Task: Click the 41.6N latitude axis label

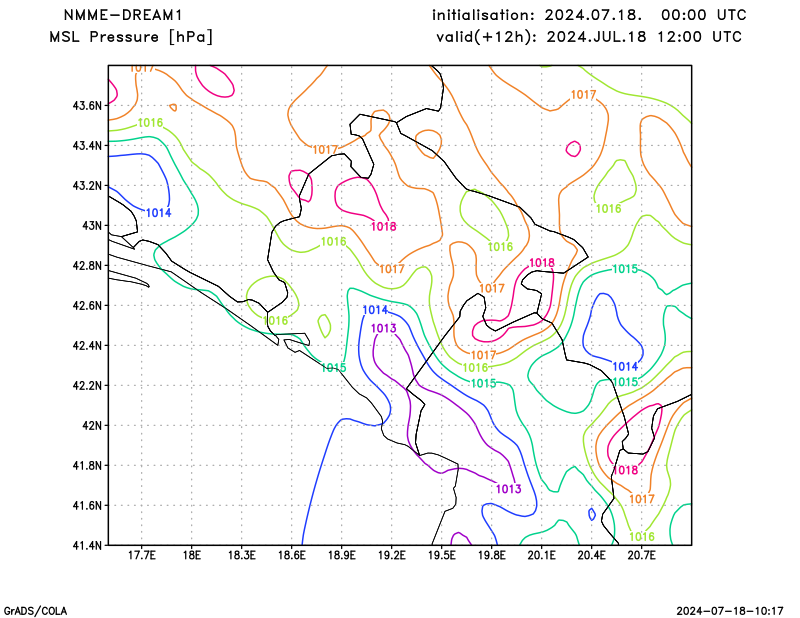Action: [87, 505]
